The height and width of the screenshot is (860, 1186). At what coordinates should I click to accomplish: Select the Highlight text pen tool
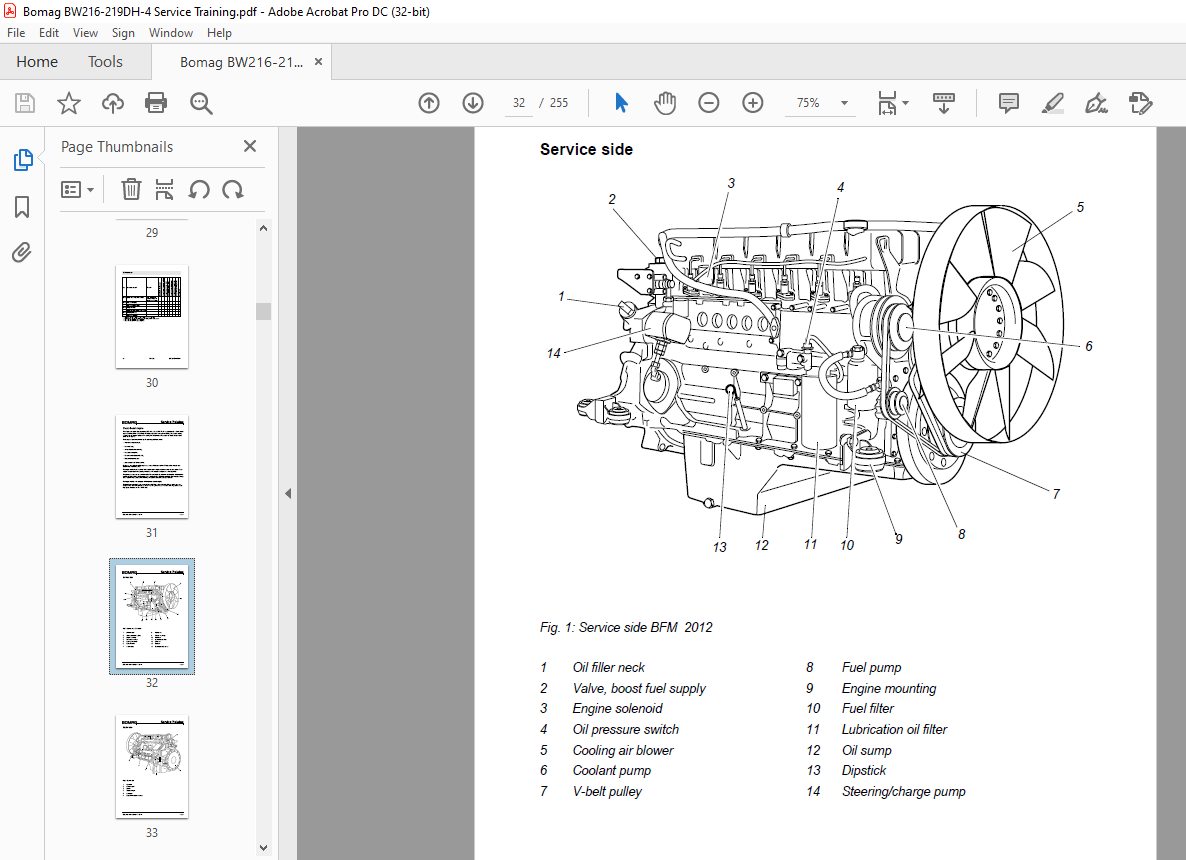click(x=1053, y=103)
